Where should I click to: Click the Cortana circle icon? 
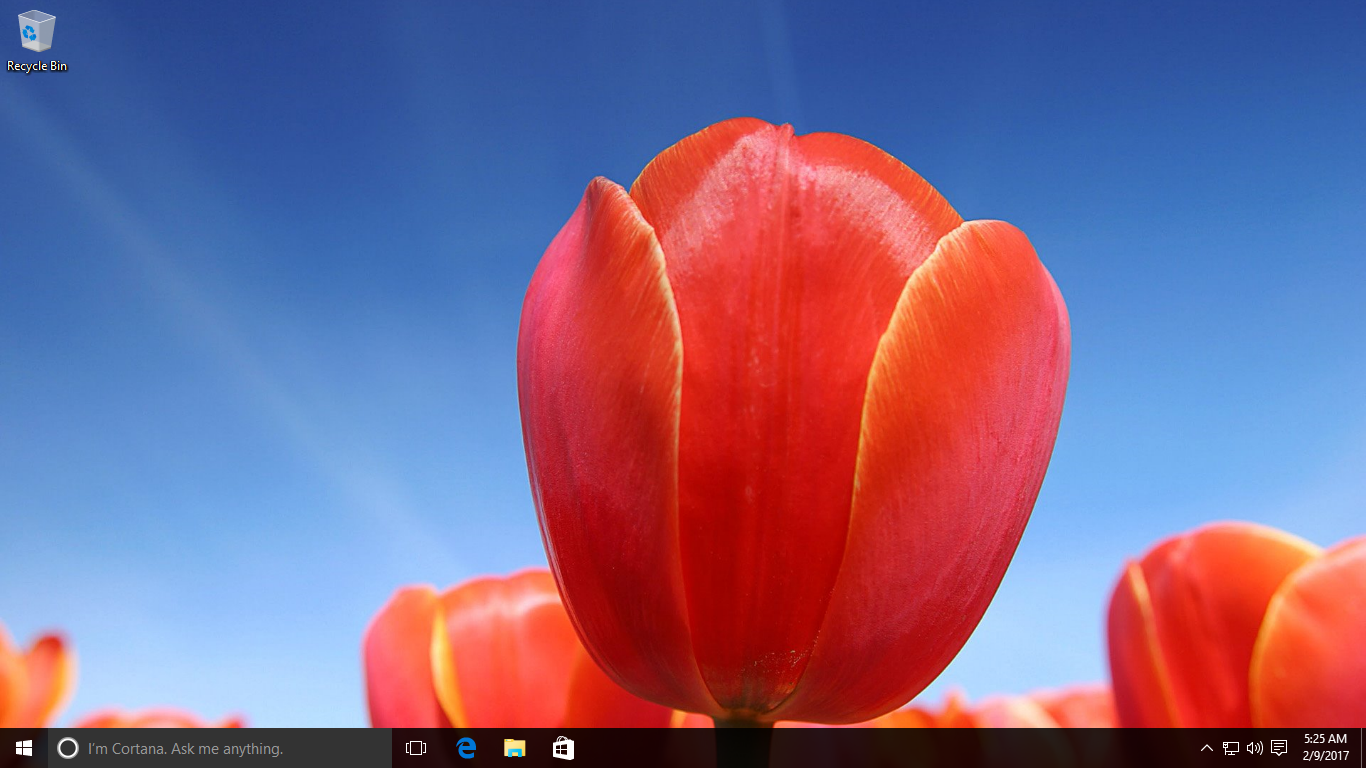tap(69, 747)
